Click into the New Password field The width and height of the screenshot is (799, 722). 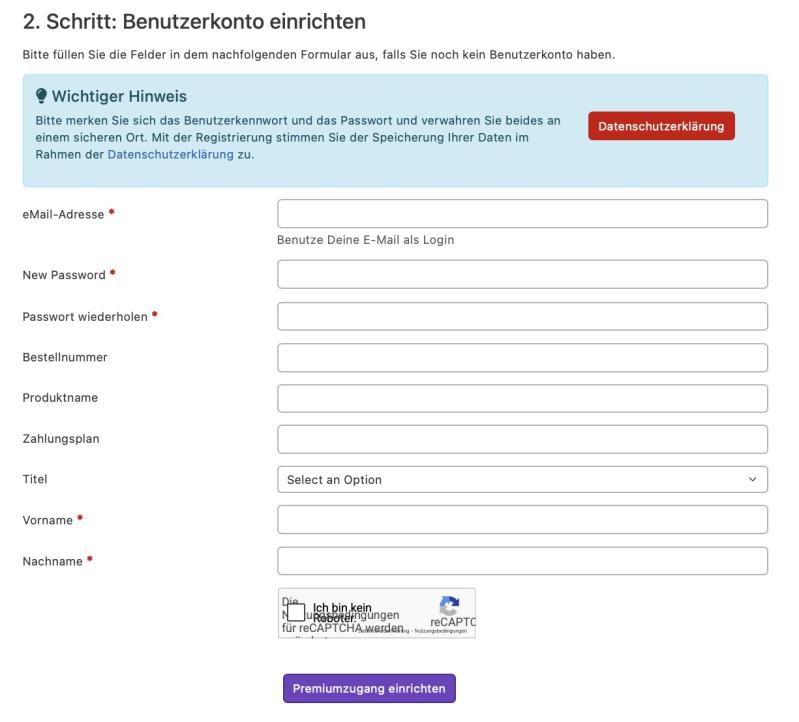coord(522,274)
